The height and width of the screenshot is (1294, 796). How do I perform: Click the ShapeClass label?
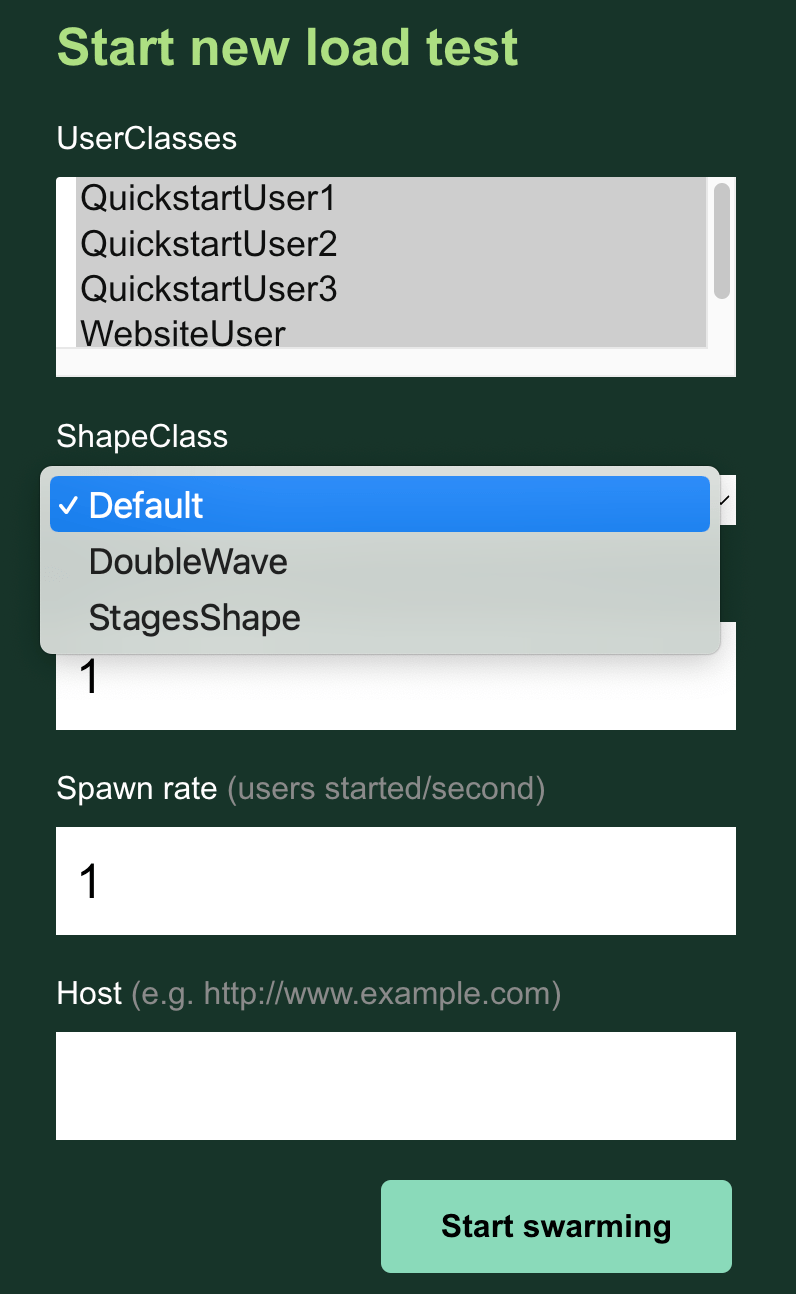click(x=142, y=436)
